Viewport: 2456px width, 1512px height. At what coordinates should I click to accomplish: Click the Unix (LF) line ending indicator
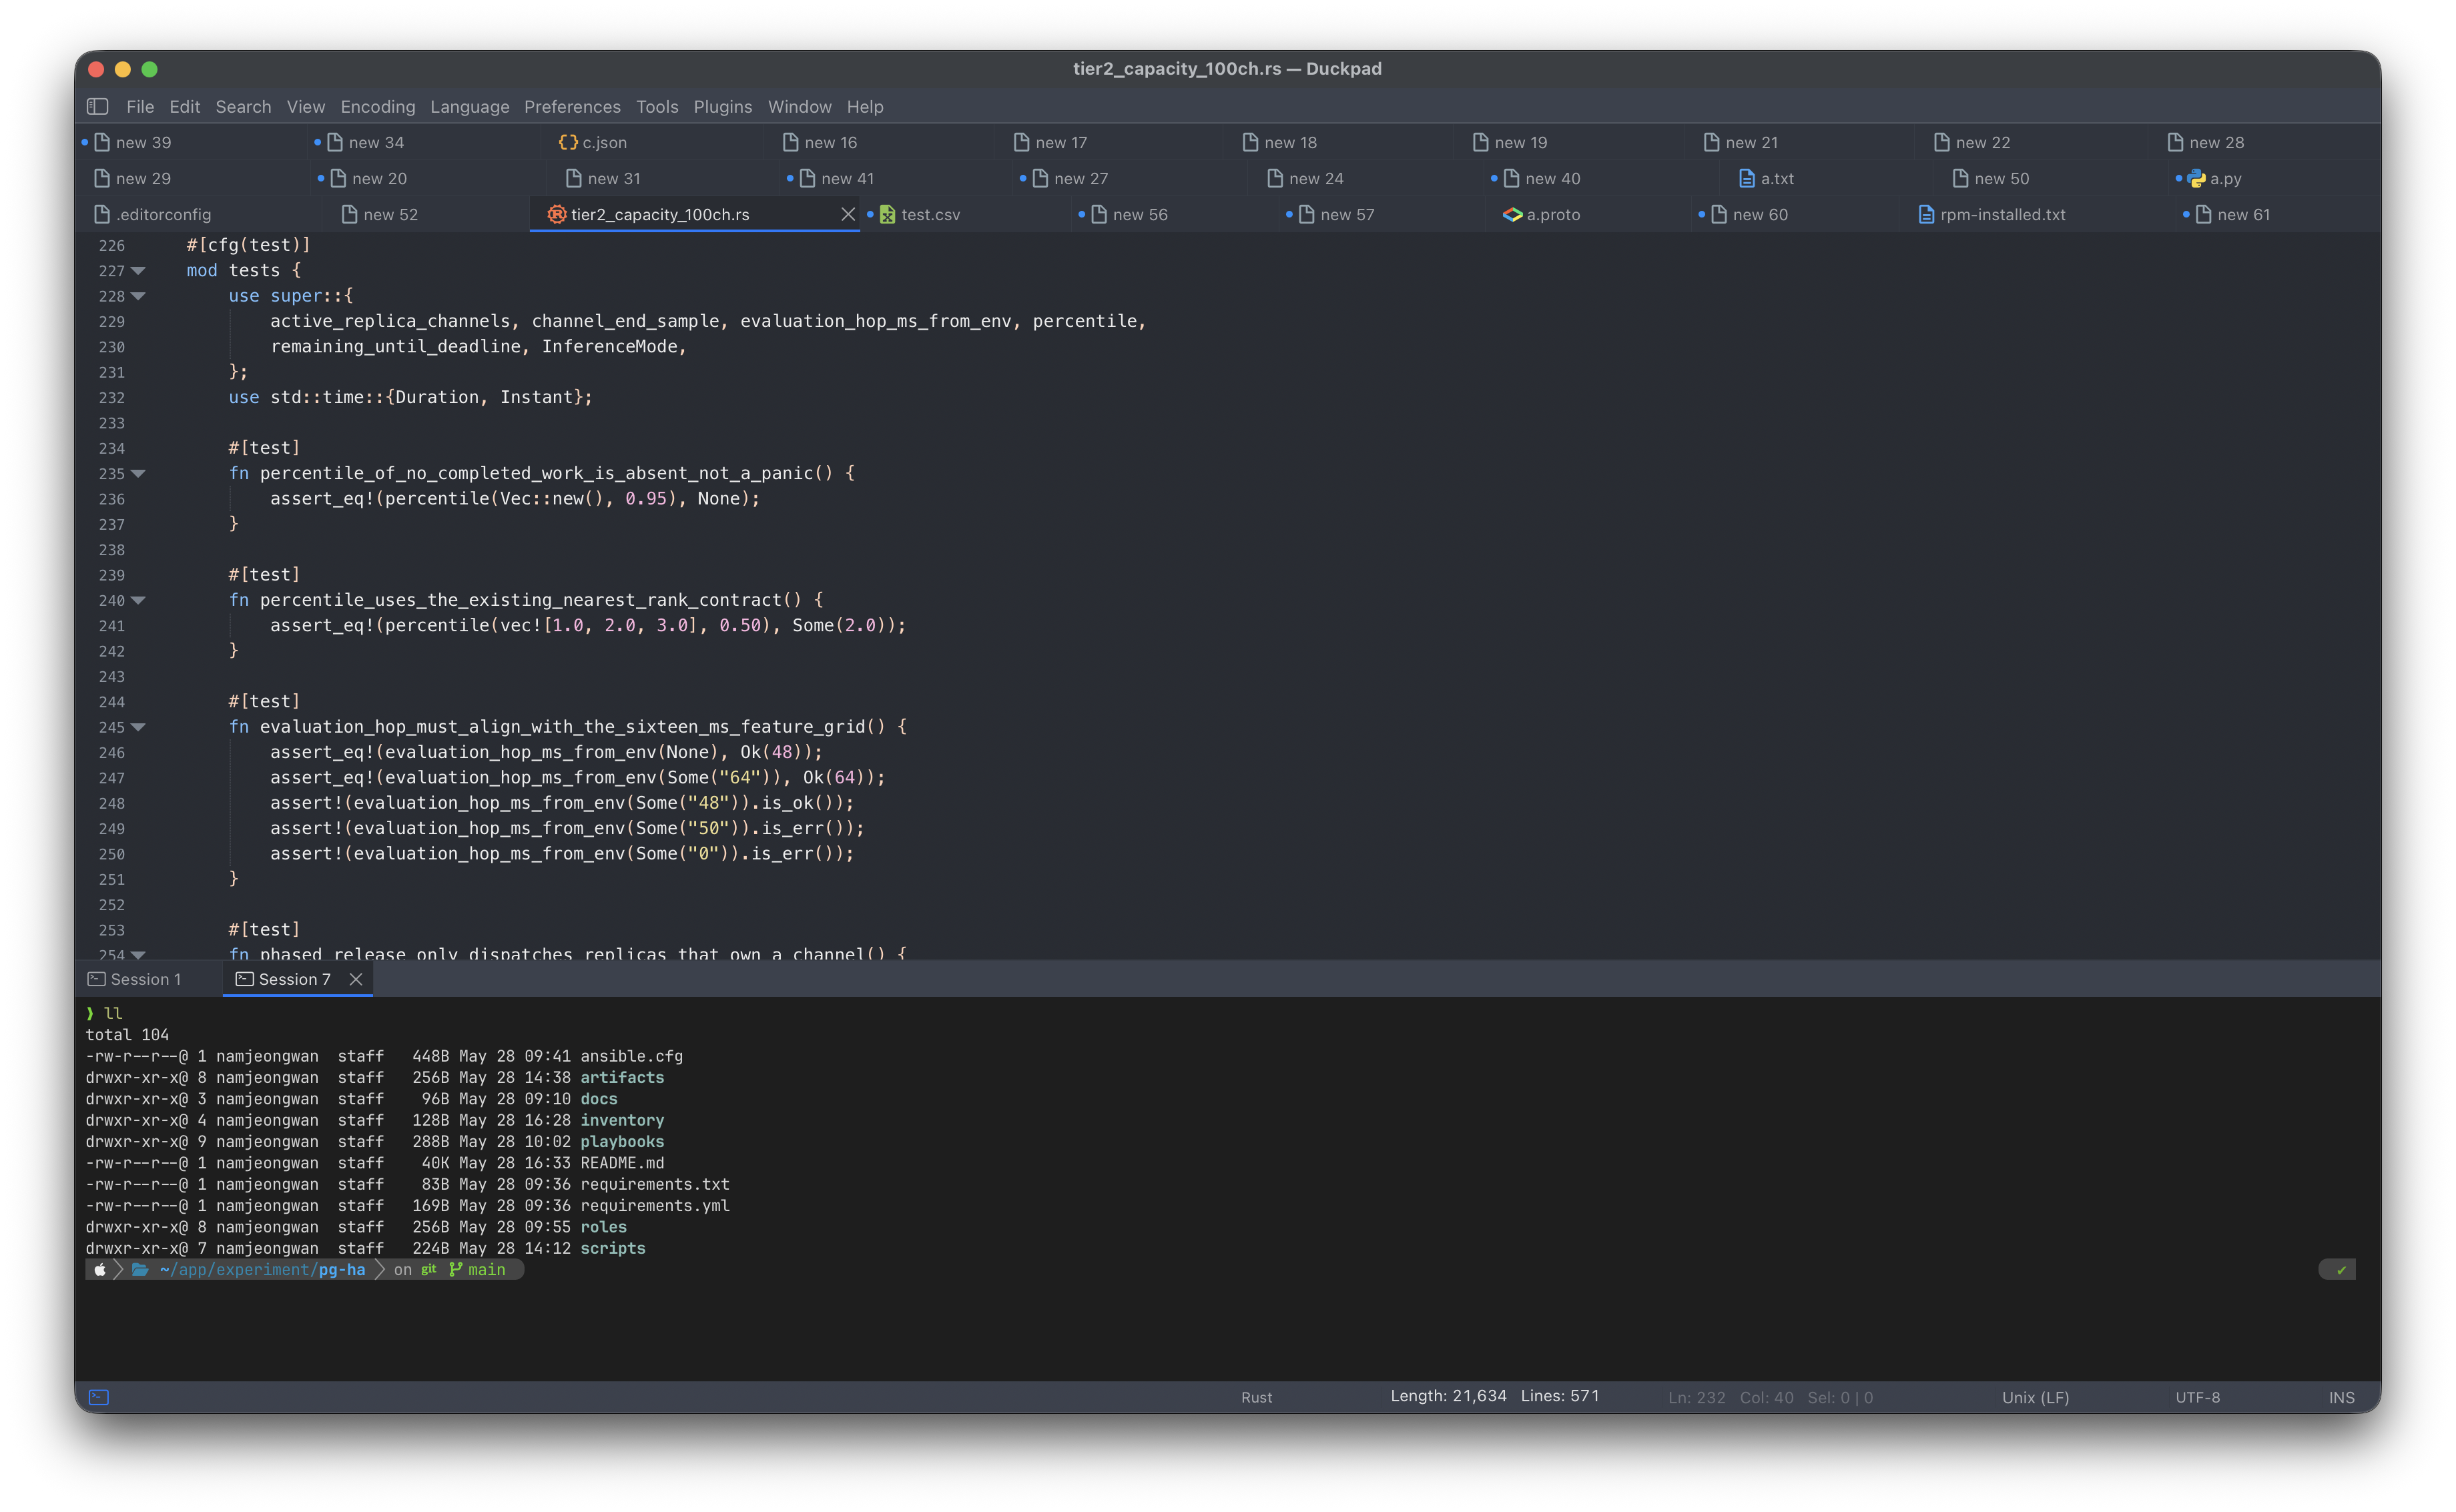click(x=2035, y=1397)
